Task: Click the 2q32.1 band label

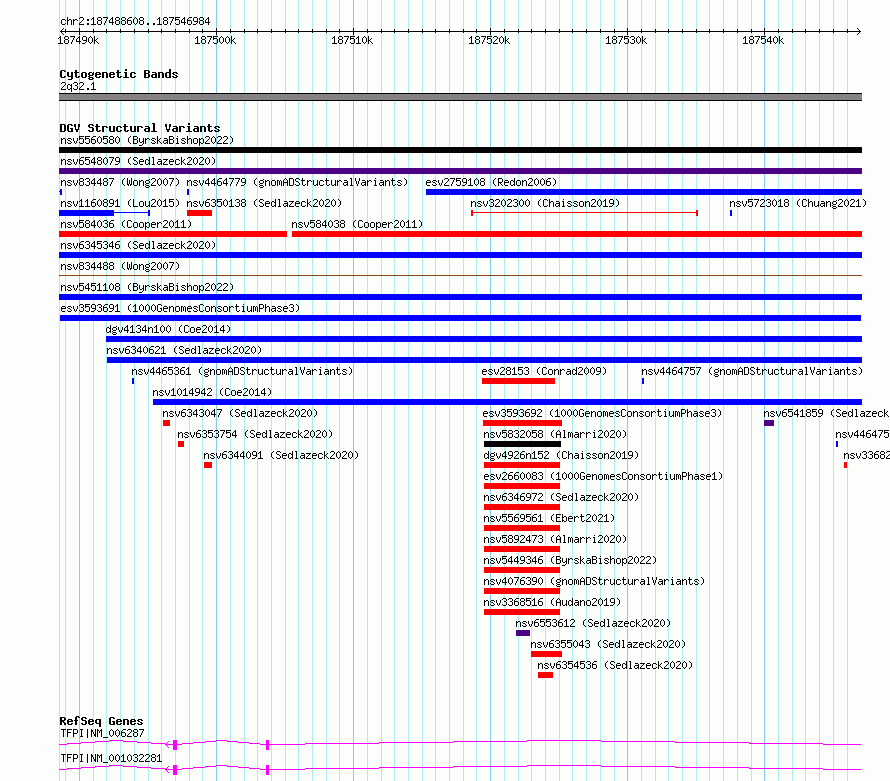Action: pos(78,86)
